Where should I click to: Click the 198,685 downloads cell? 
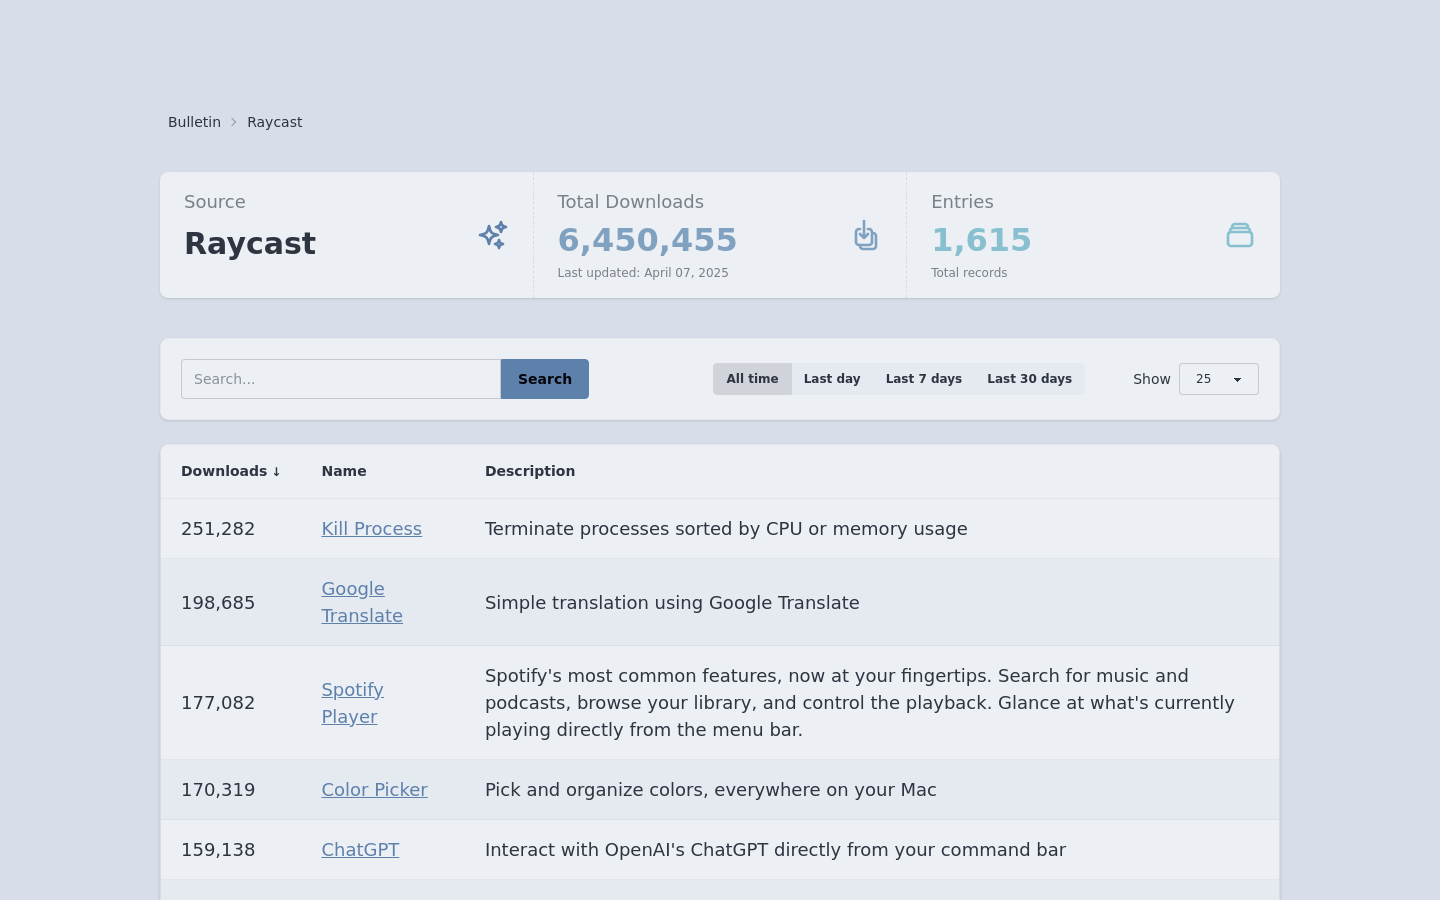(218, 603)
